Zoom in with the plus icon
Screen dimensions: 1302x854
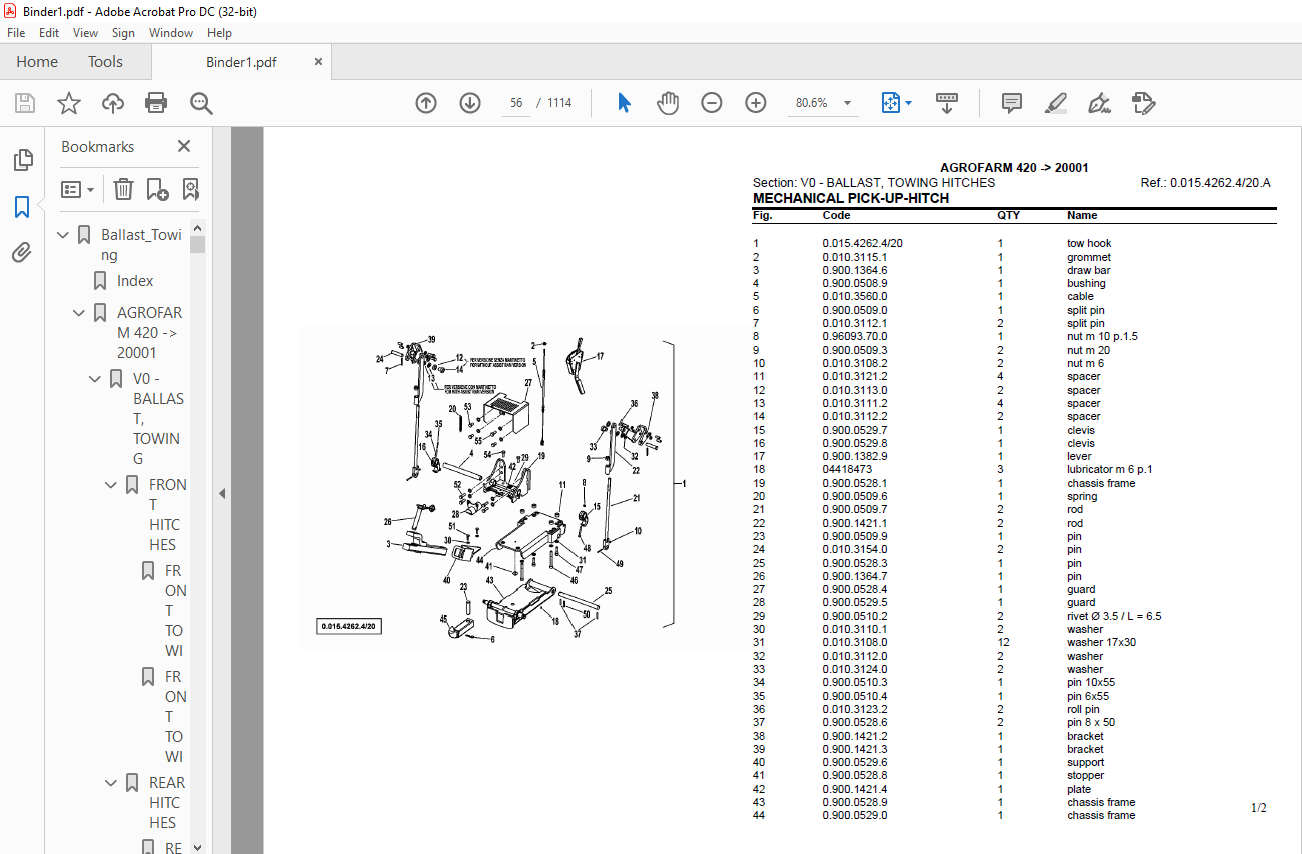[756, 103]
